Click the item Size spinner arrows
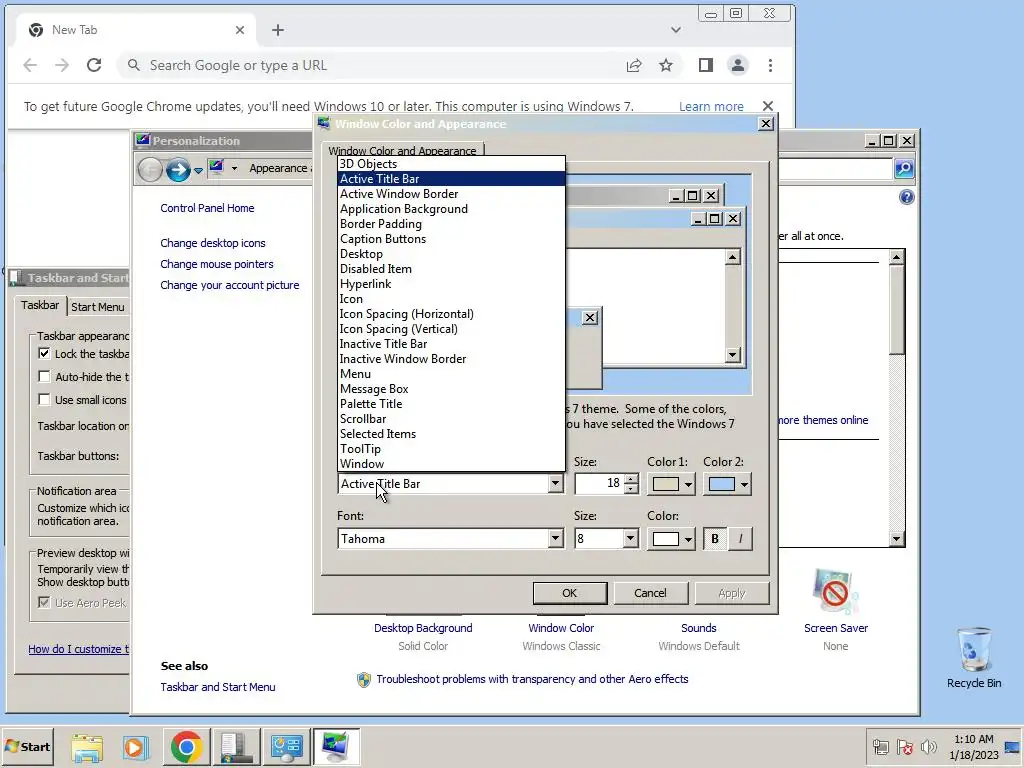 [631, 484]
